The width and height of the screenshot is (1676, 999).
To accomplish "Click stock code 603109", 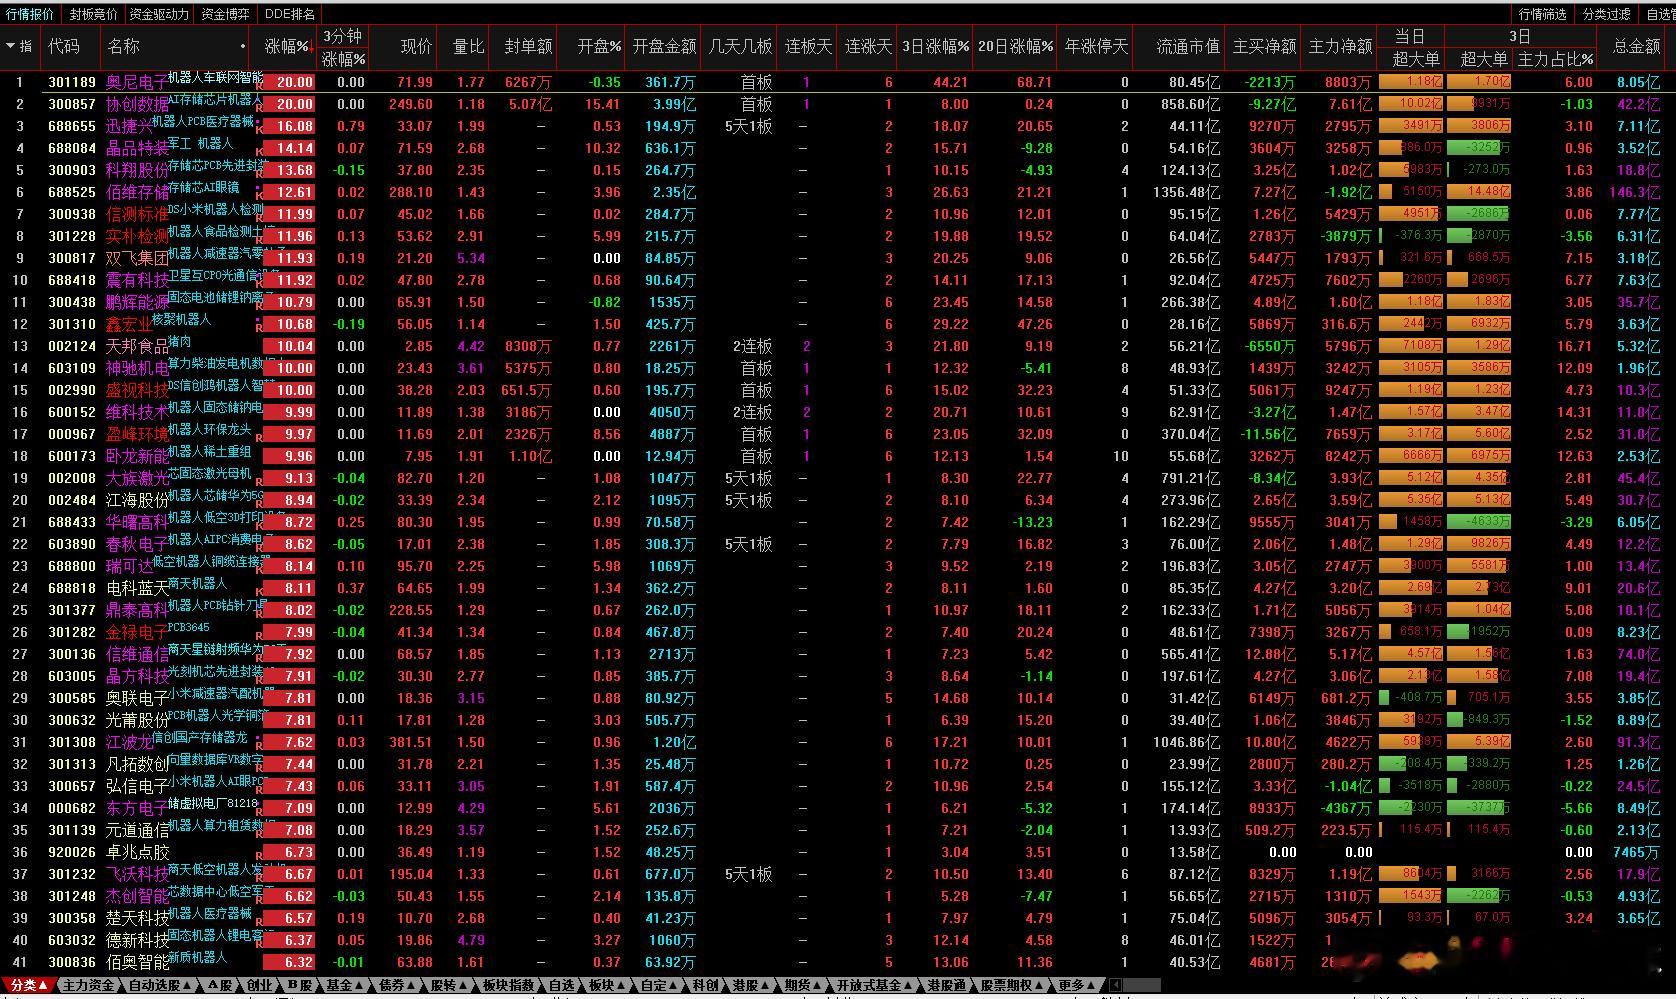I will coord(72,368).
